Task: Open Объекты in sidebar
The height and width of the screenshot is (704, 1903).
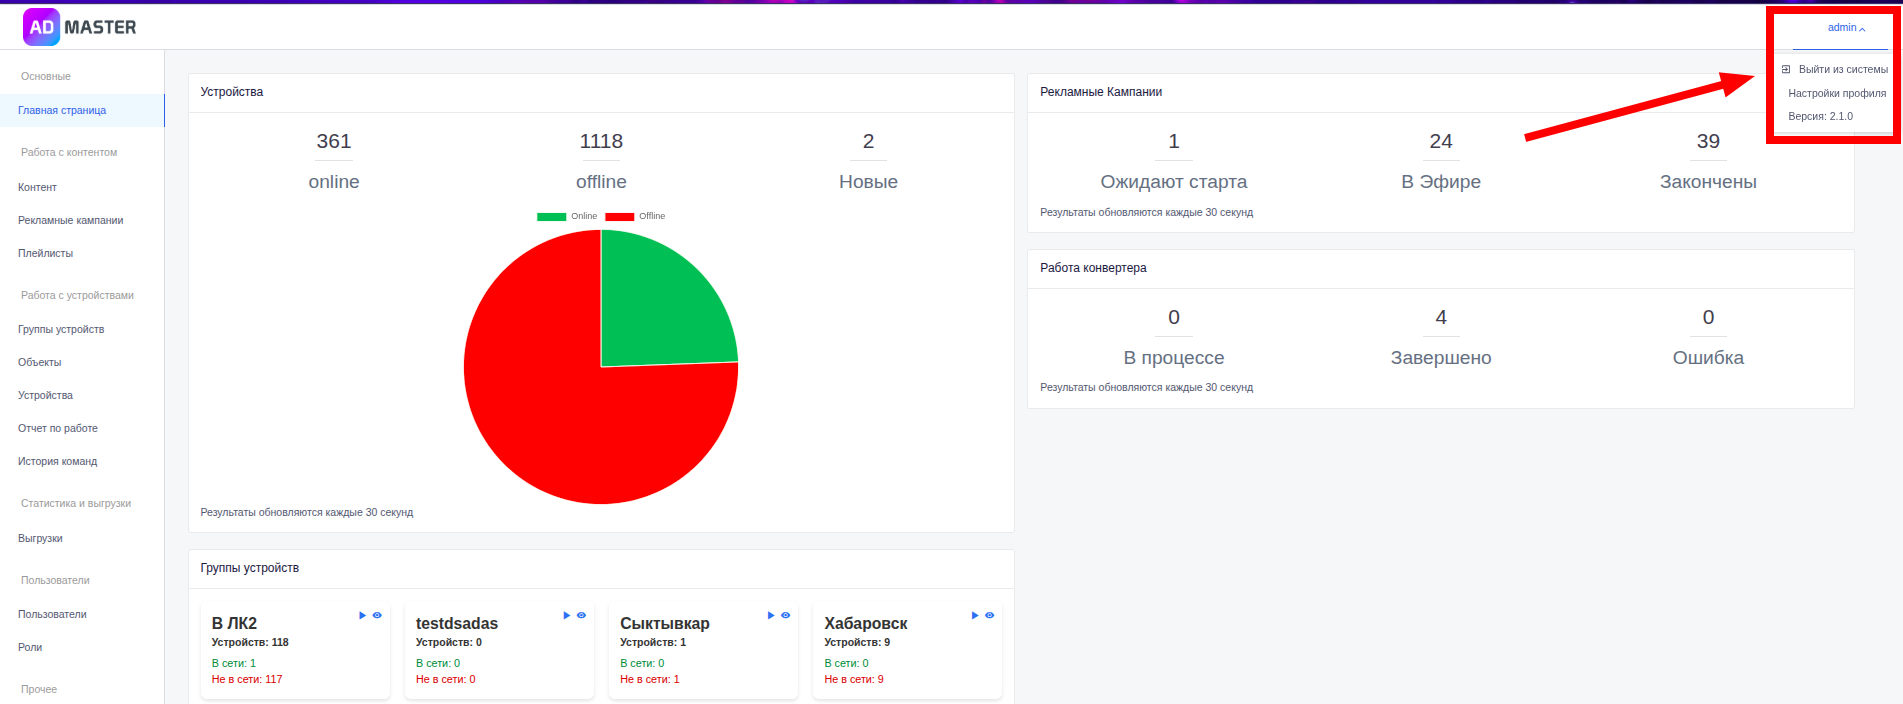Action: coord(39,362)
